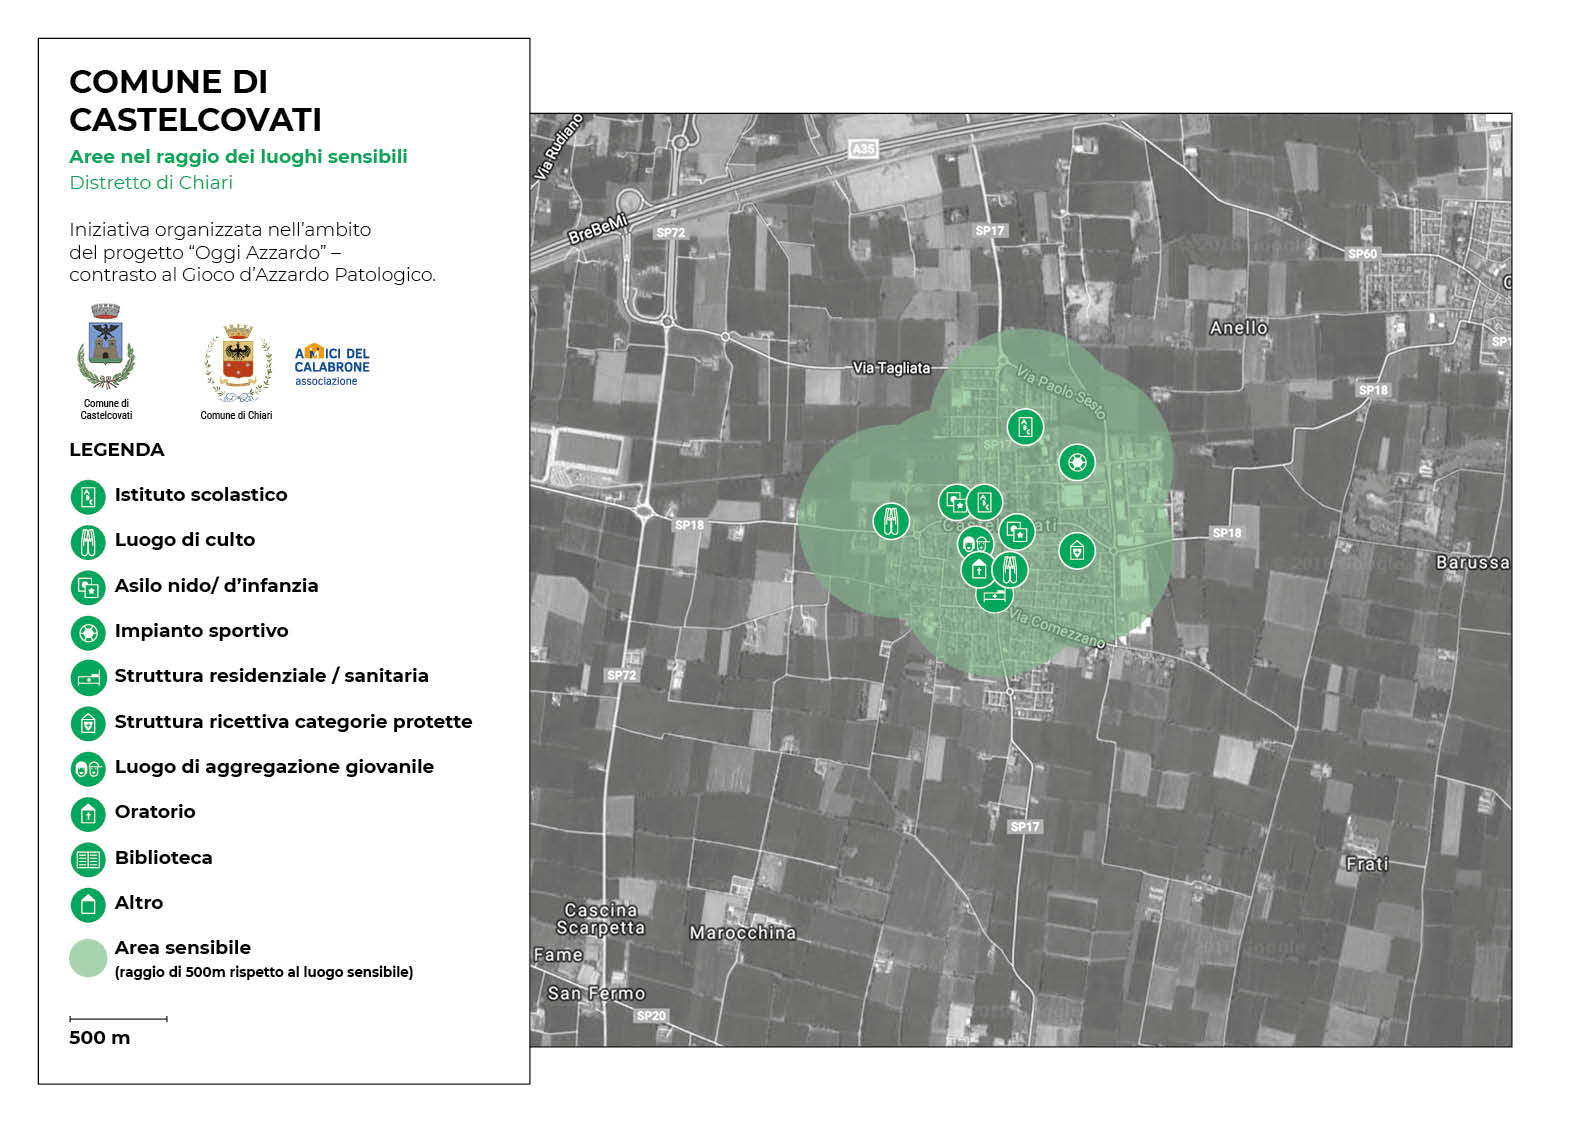The width and height of the screenshot is (1587, 1123).
Task: Click the 'Via Comezzano' road label
Action: point(1057,629)
